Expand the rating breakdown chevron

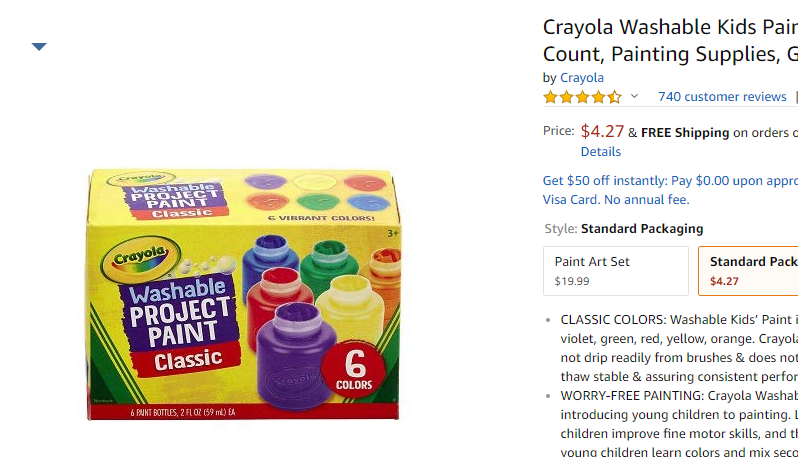[x=634, y=96]
